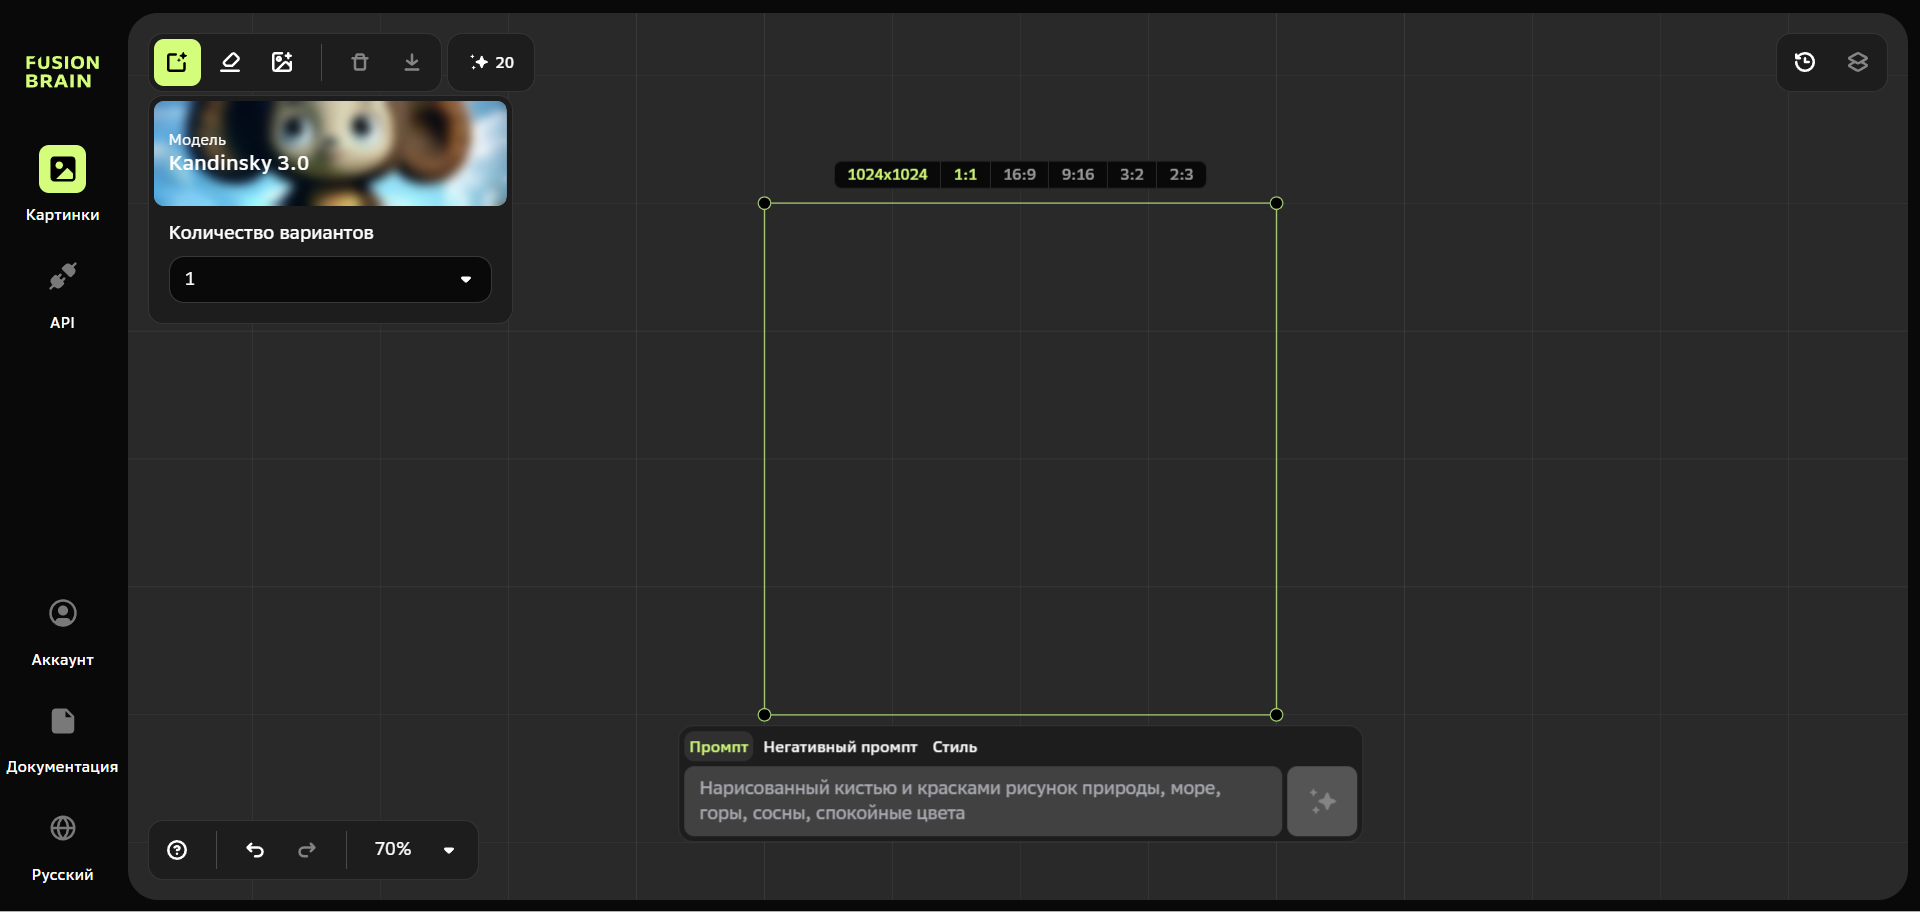This screenshot has height=912, width=1920.
Task: Select the 1:1 aspect ratio
Action: 965,175
